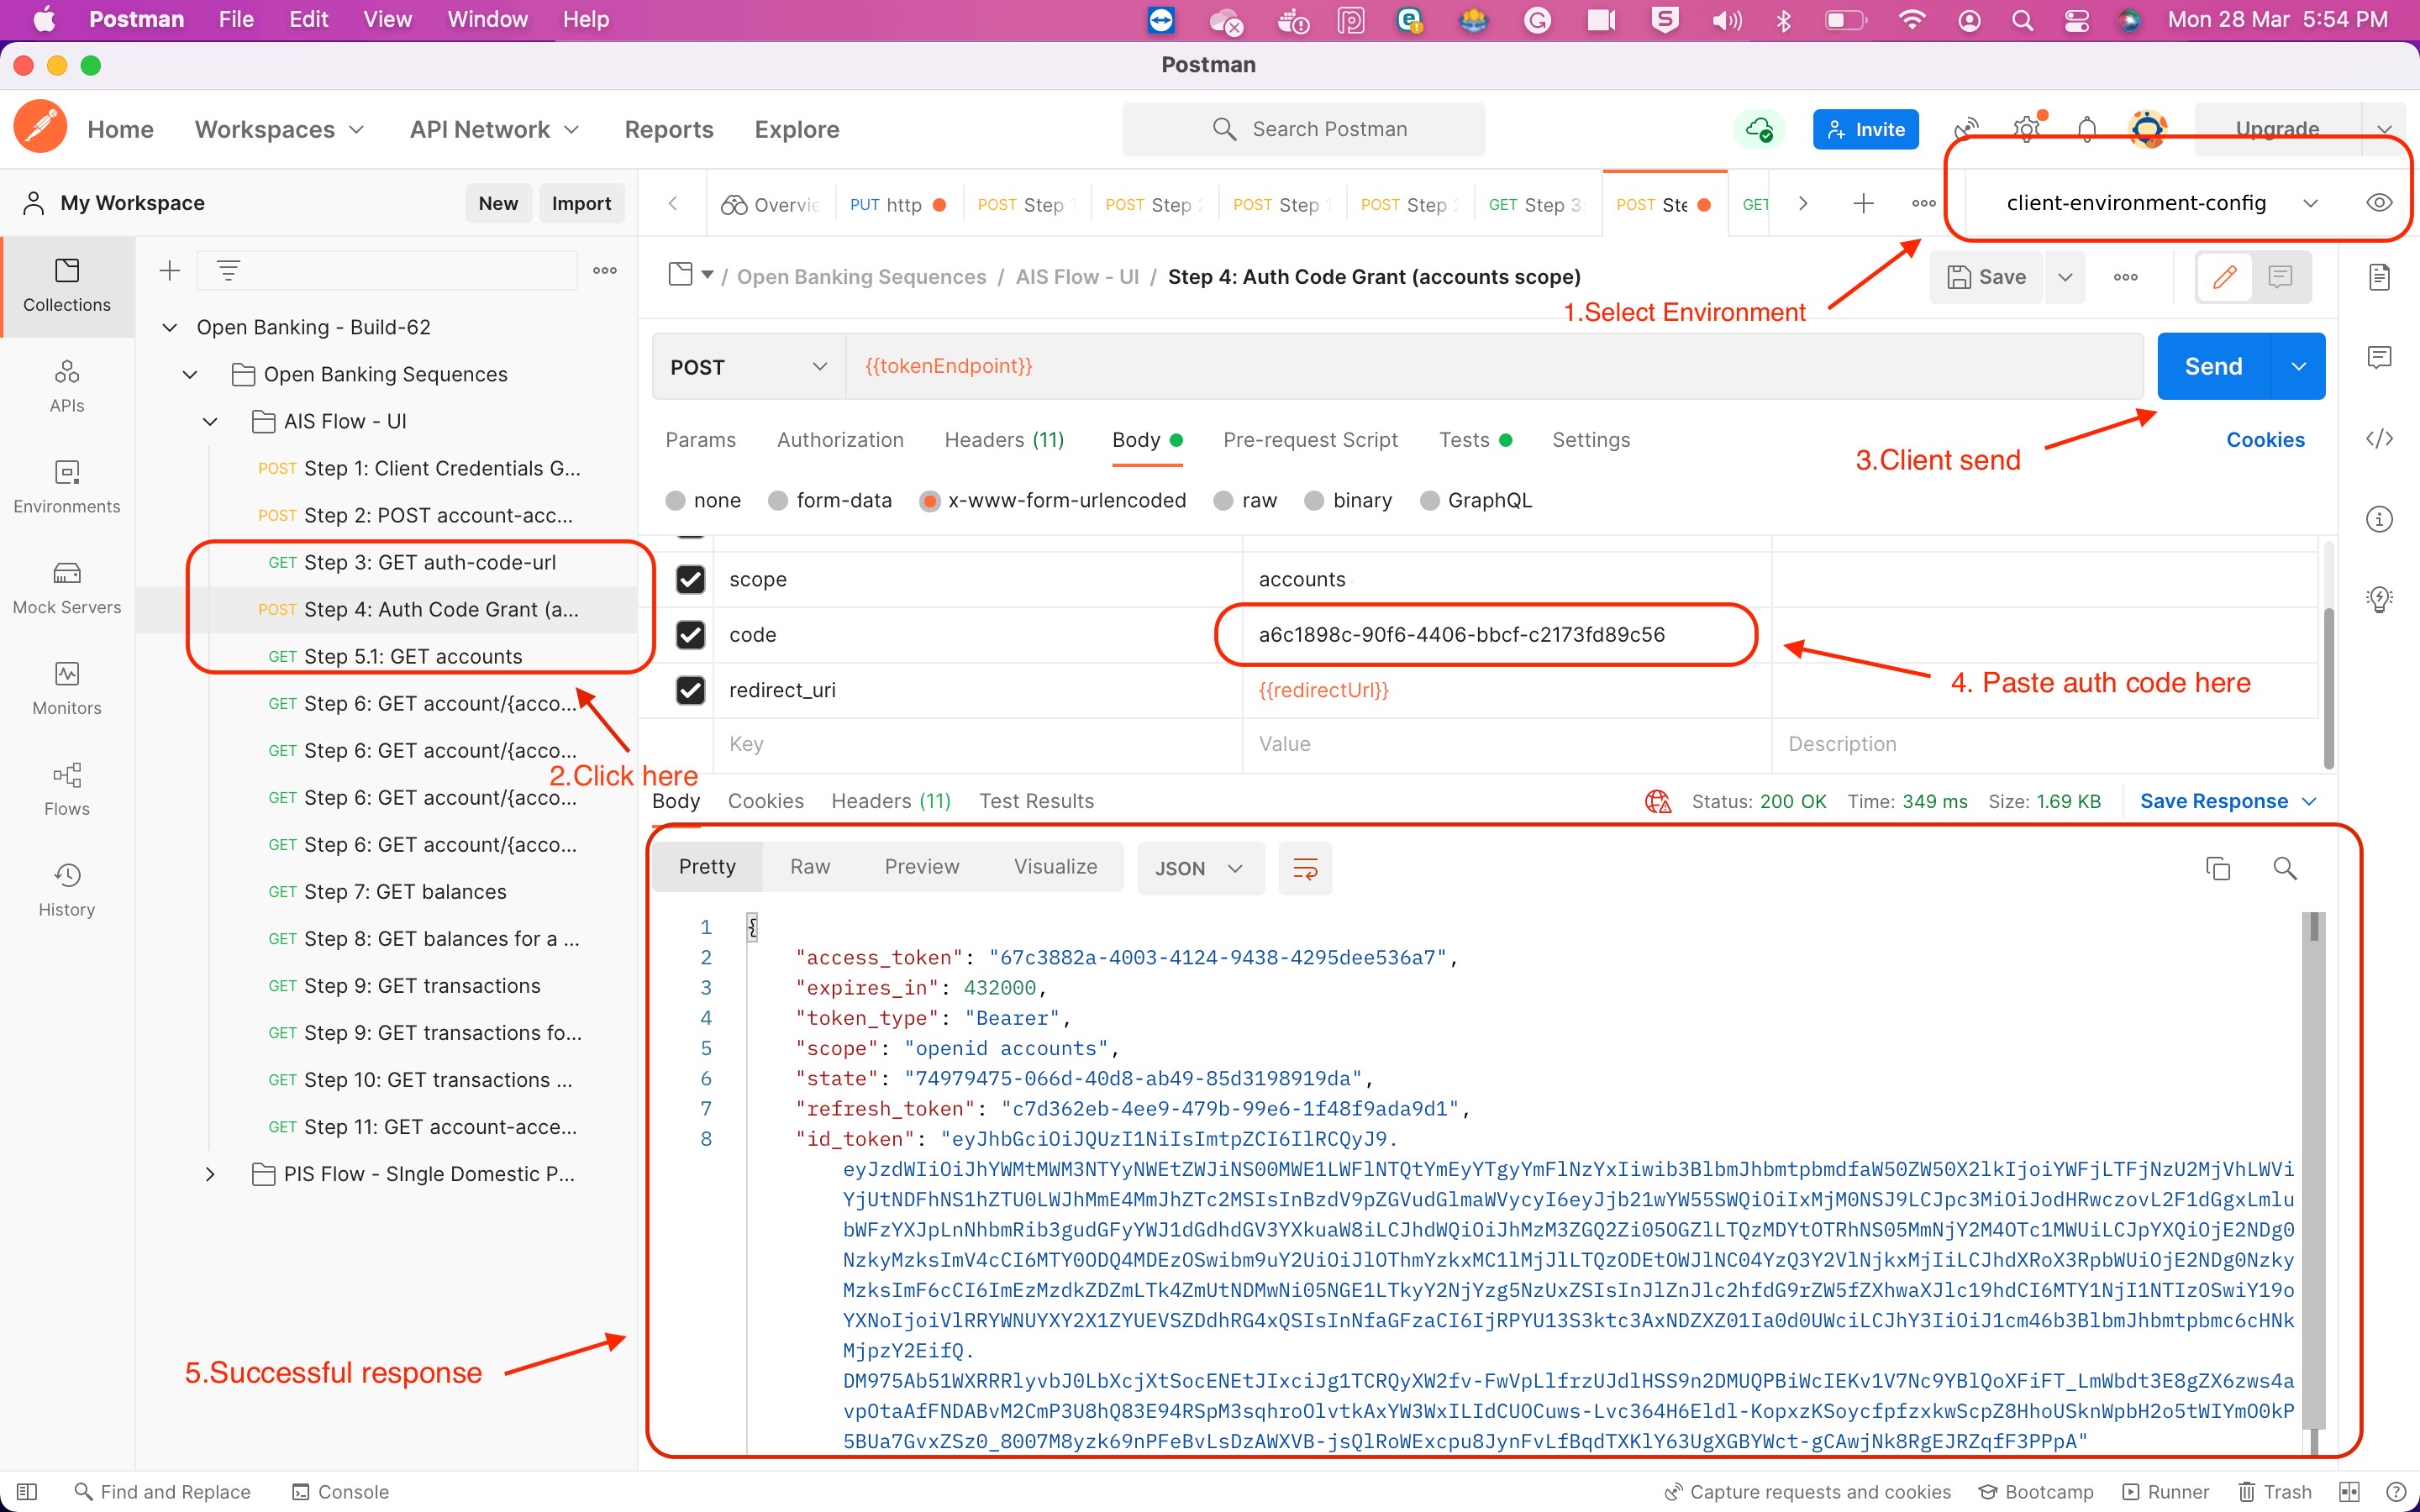Open the POST method dropdown

tap(749, 367)
